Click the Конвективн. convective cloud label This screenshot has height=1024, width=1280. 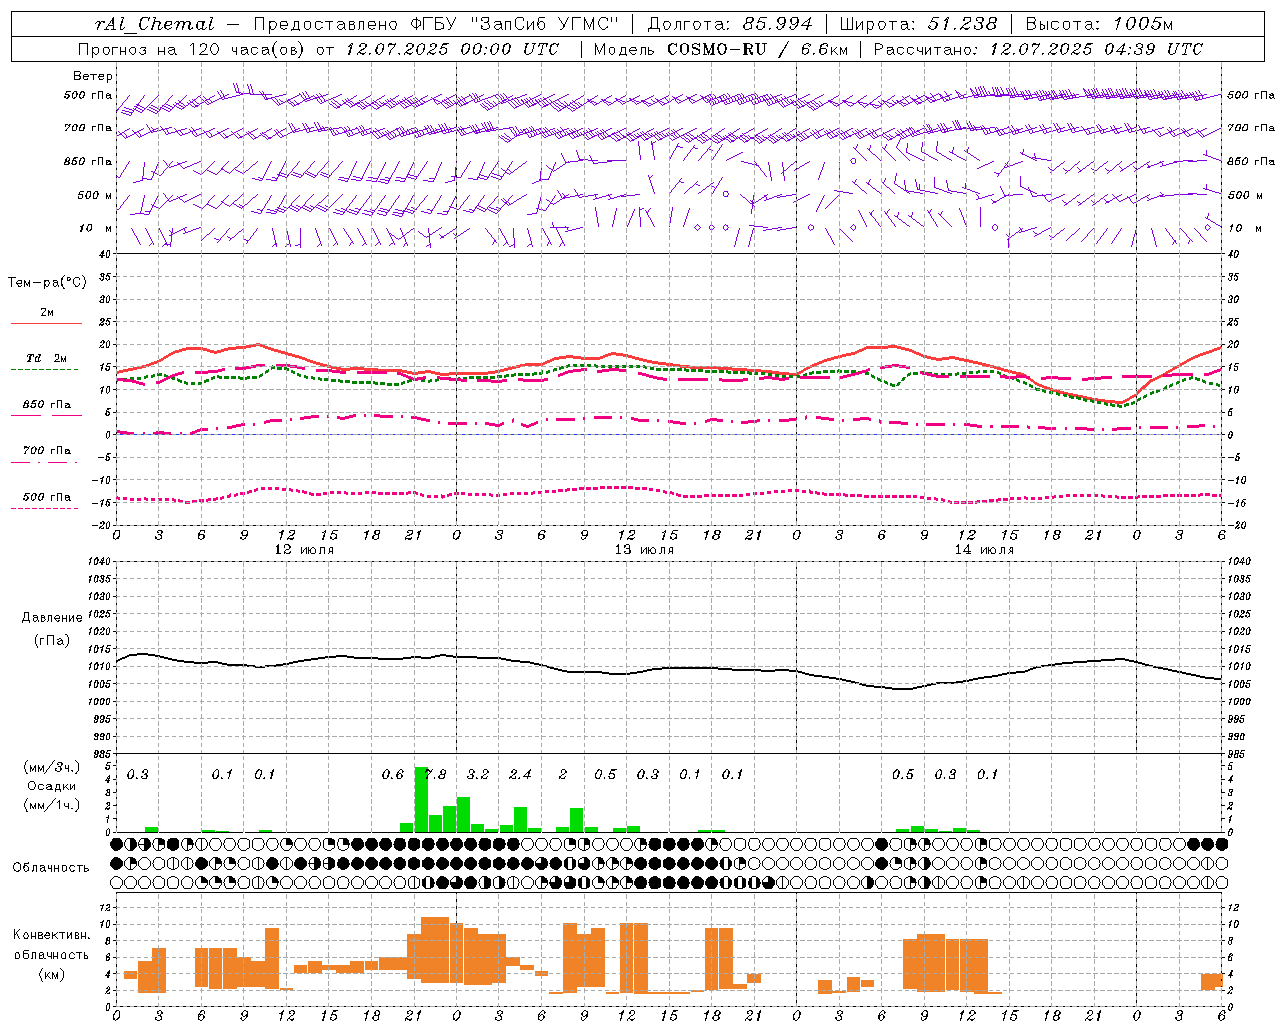[52, 935]
